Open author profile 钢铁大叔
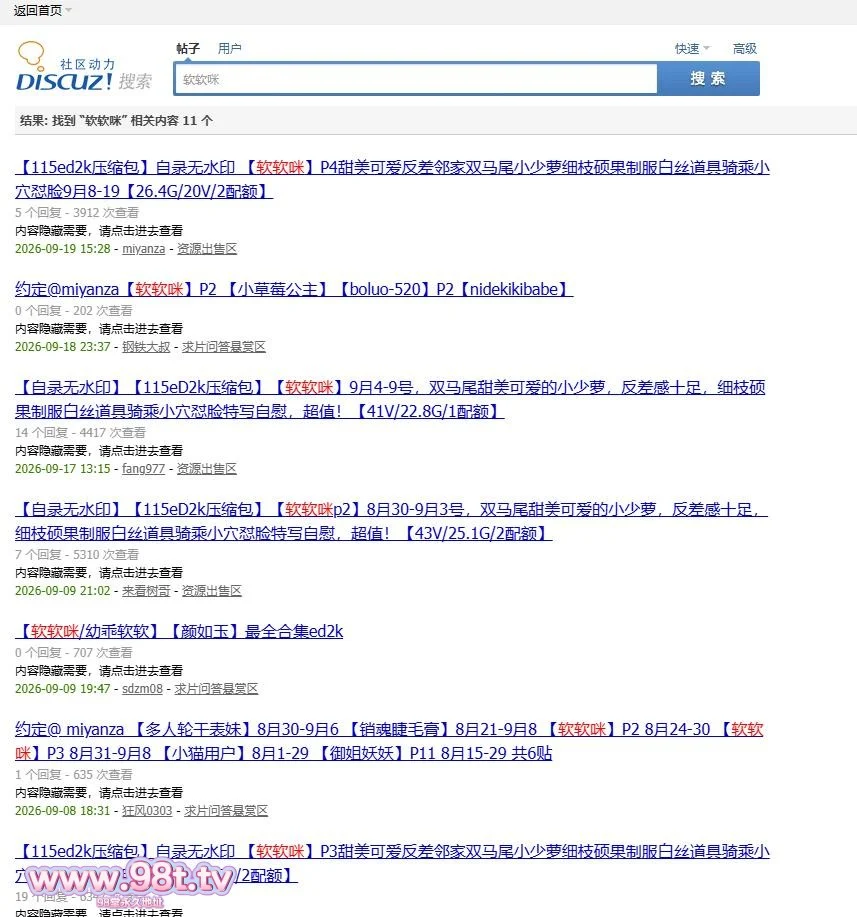The image size is (857, 917). (146, 347)
